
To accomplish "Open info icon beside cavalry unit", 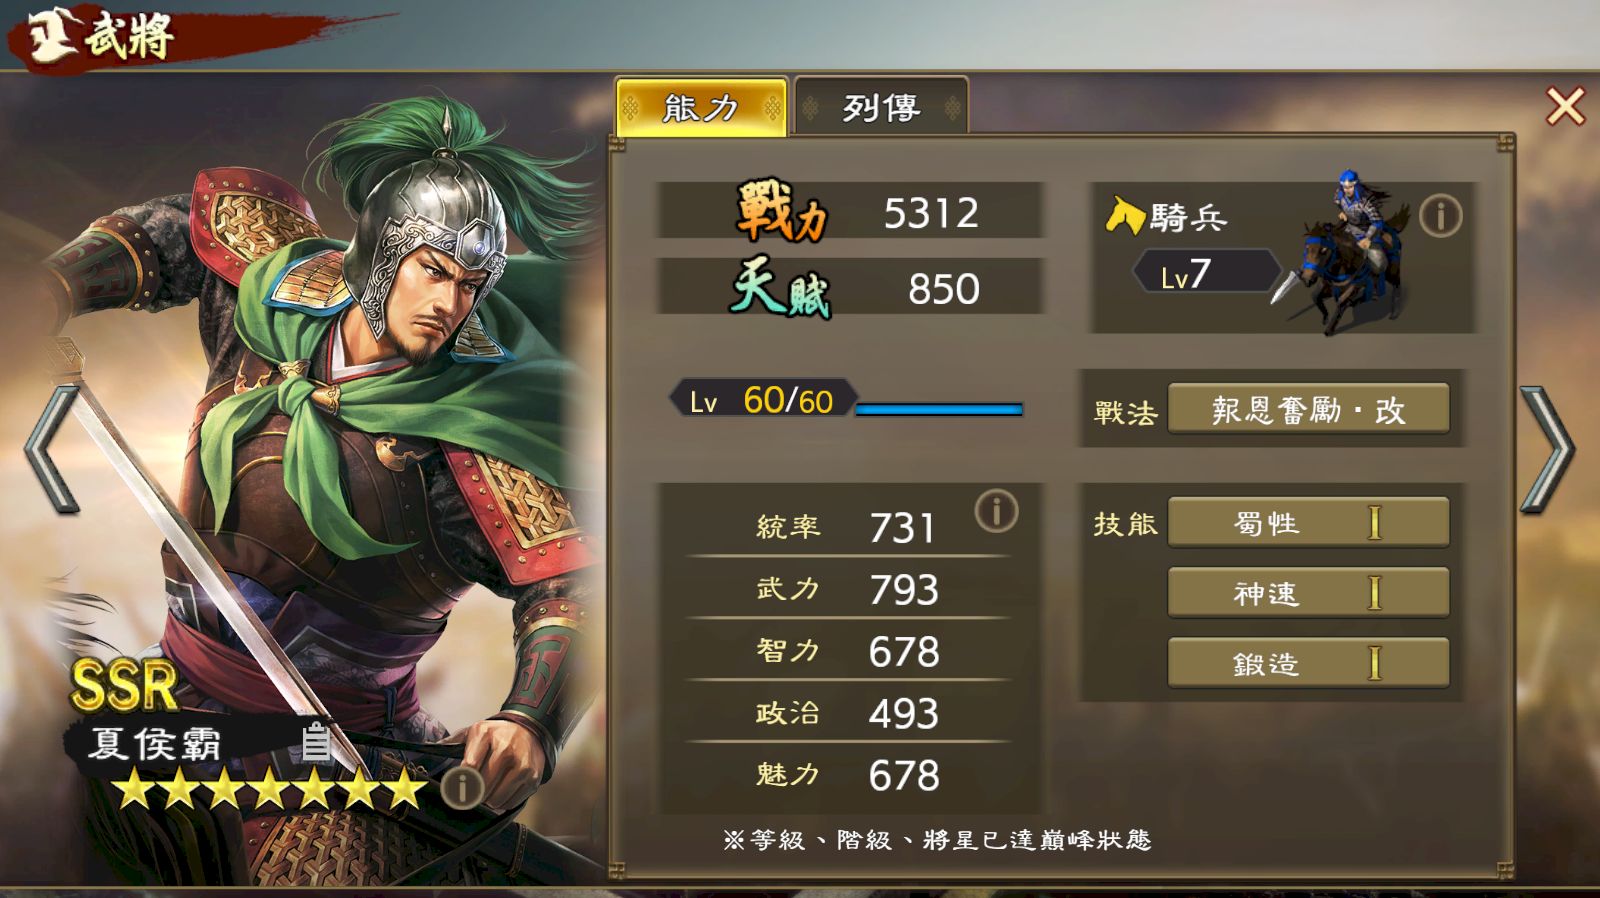I will coord(1440,216).
